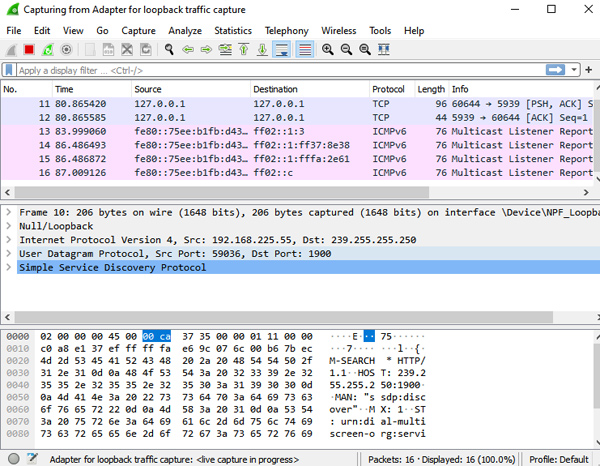Sort by the Length column header

point(432,90)
